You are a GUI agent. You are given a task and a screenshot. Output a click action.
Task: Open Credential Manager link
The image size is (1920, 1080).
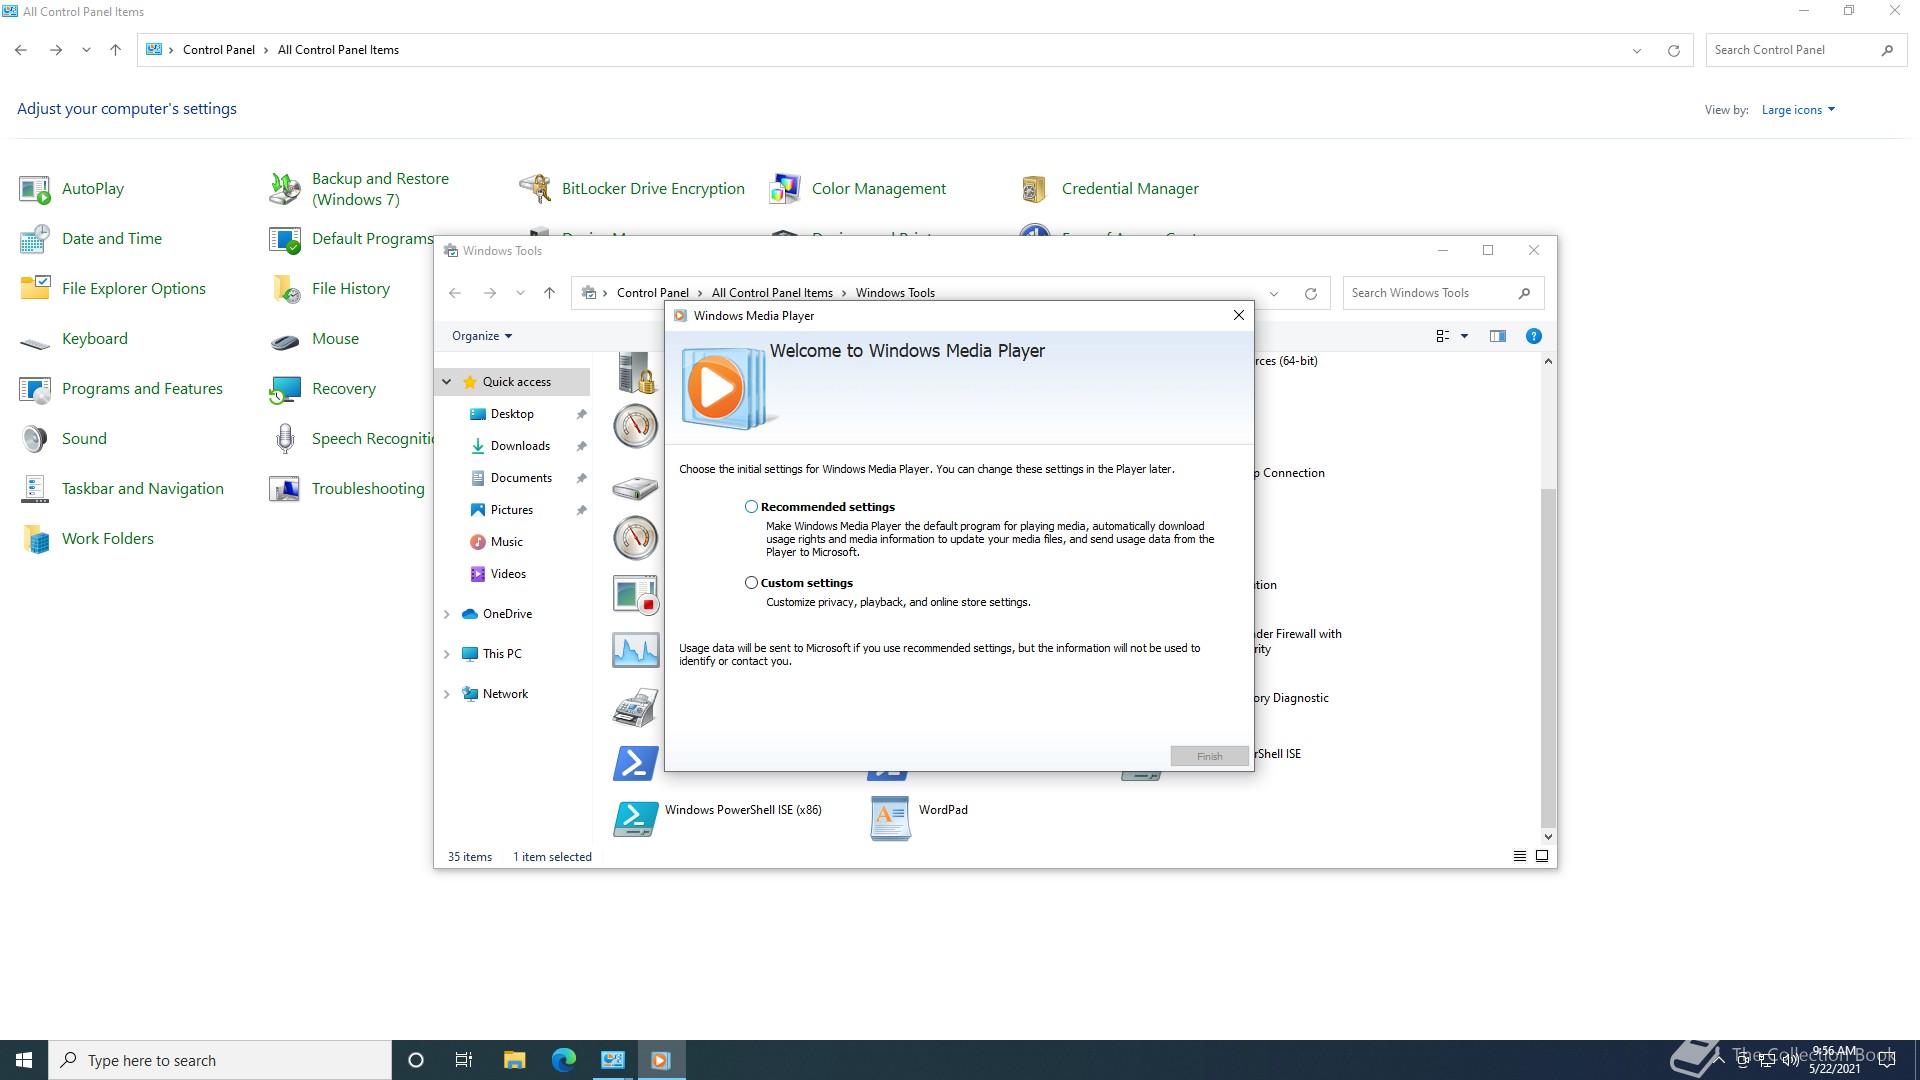pyautogui.click(x=1130, y=188)
